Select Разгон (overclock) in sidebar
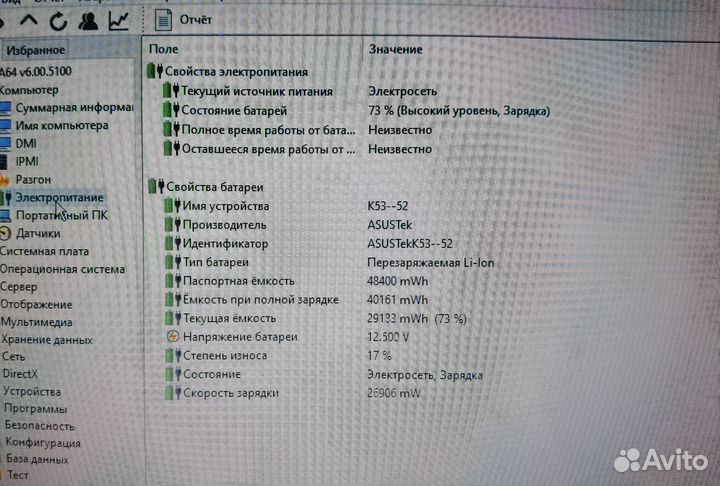720x486 pixels. pyautogui.click(x=33, y=179)
